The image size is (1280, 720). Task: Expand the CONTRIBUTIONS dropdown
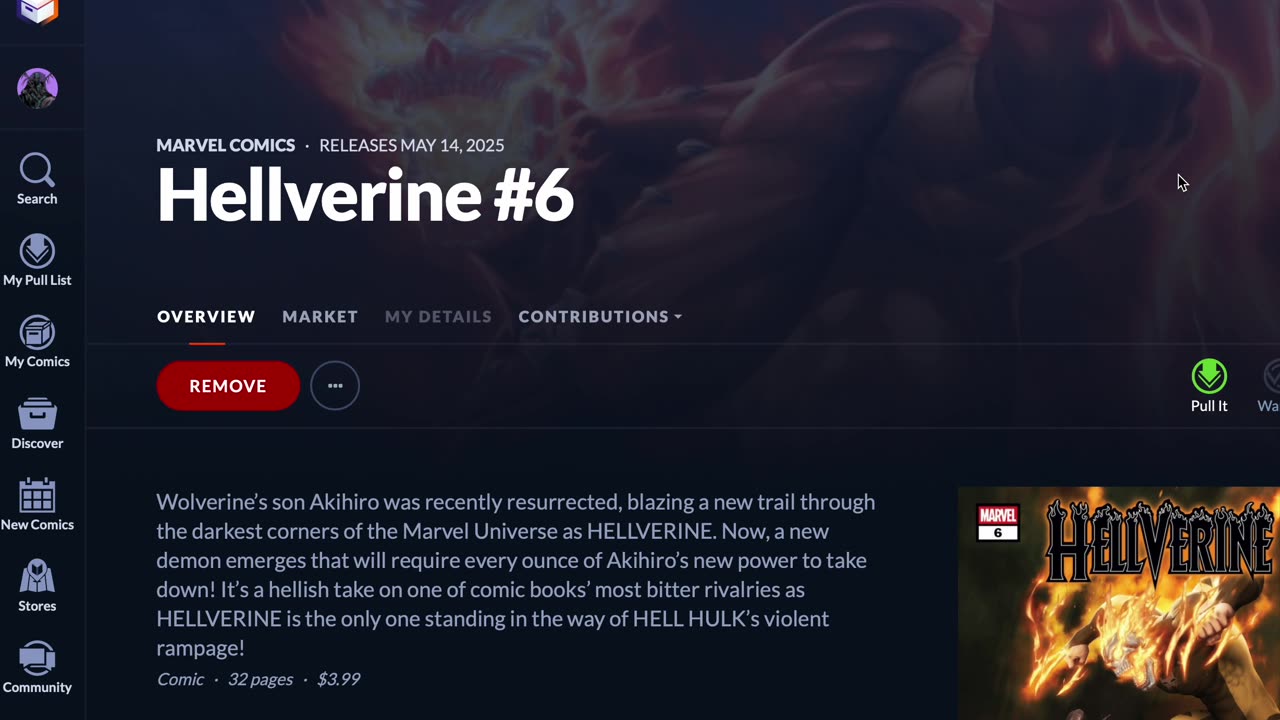click(x=600, y=317)
